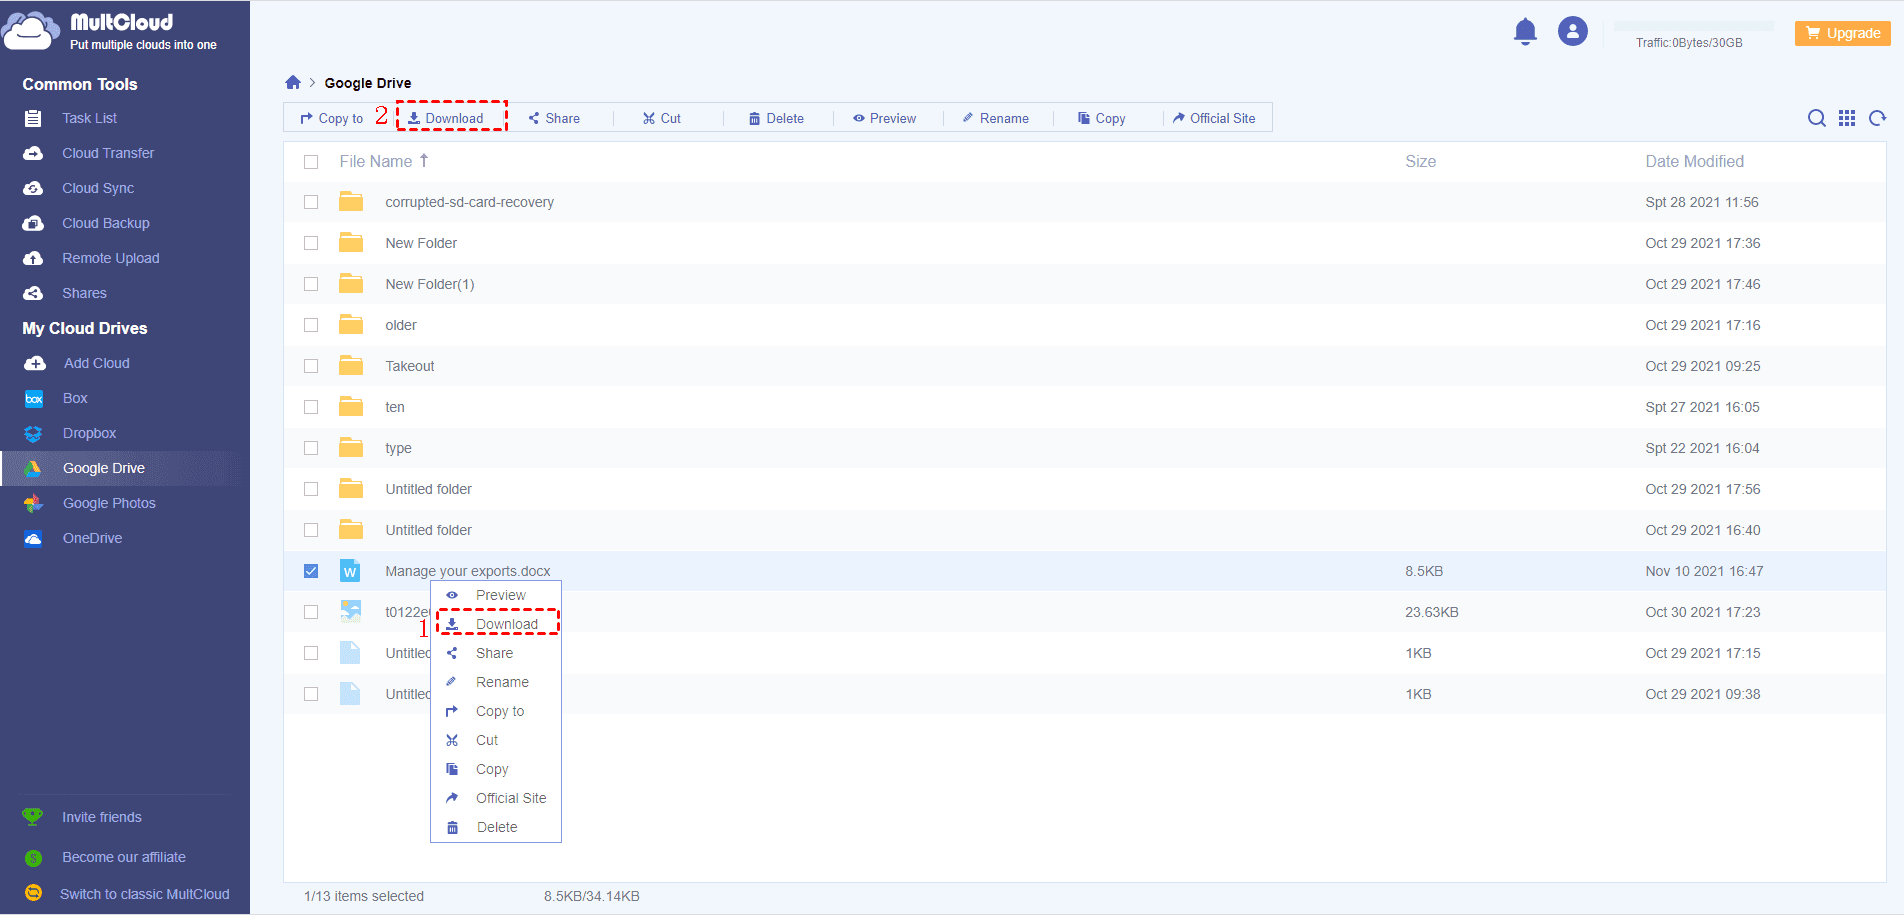Choose Official Site in the context menu
1904x917 pixels.
coord(496,798)
